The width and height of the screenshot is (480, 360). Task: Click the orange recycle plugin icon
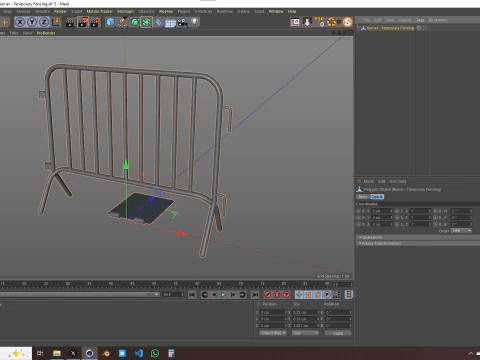coord(331,22)
